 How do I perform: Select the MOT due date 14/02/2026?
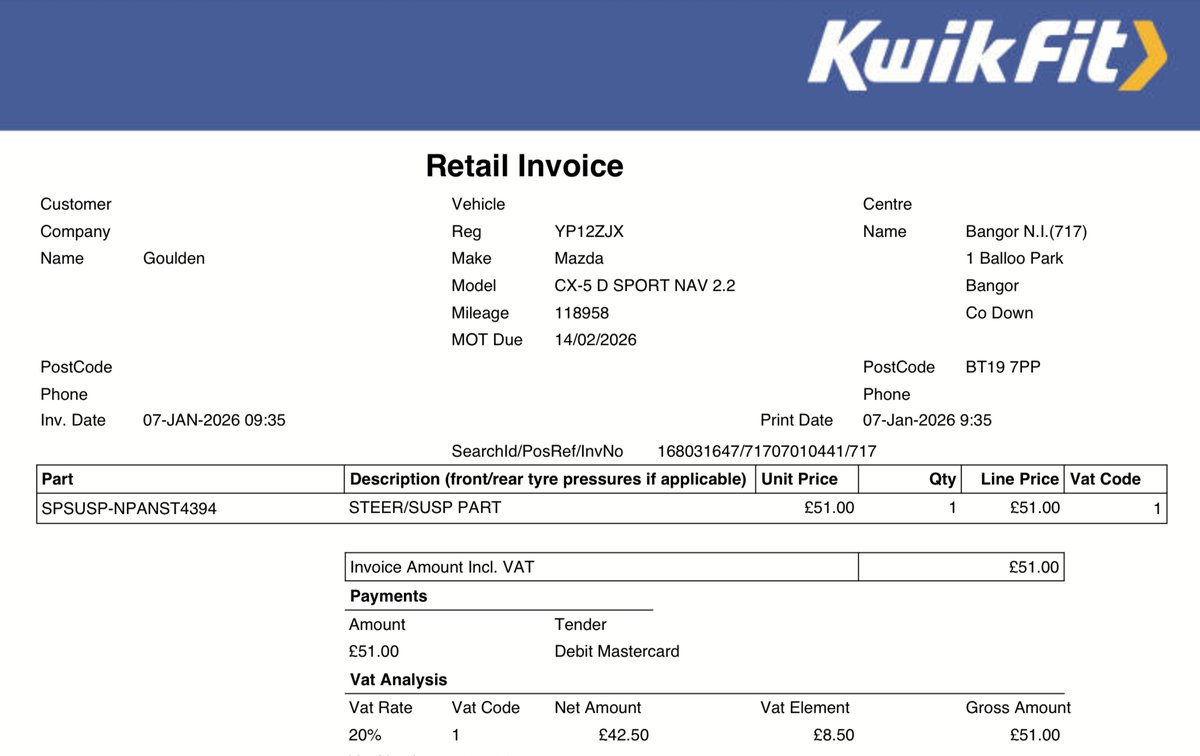pos(595,340)
